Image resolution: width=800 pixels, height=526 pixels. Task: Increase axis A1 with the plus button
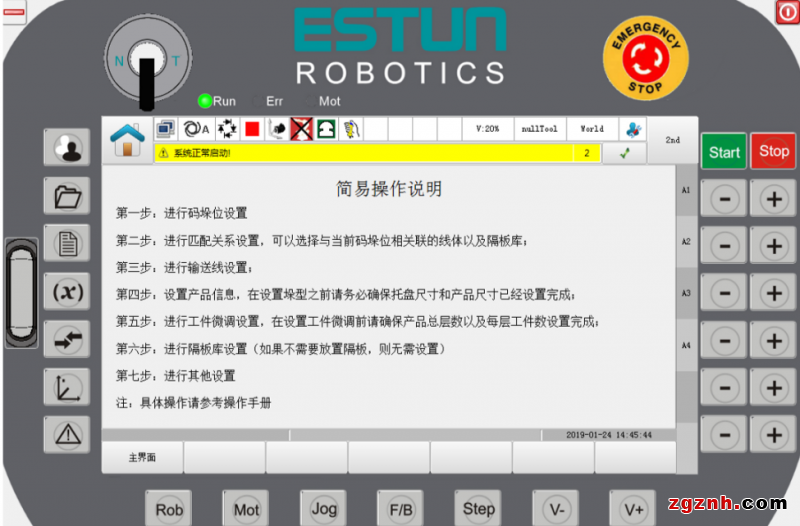[x=774, y=199]
